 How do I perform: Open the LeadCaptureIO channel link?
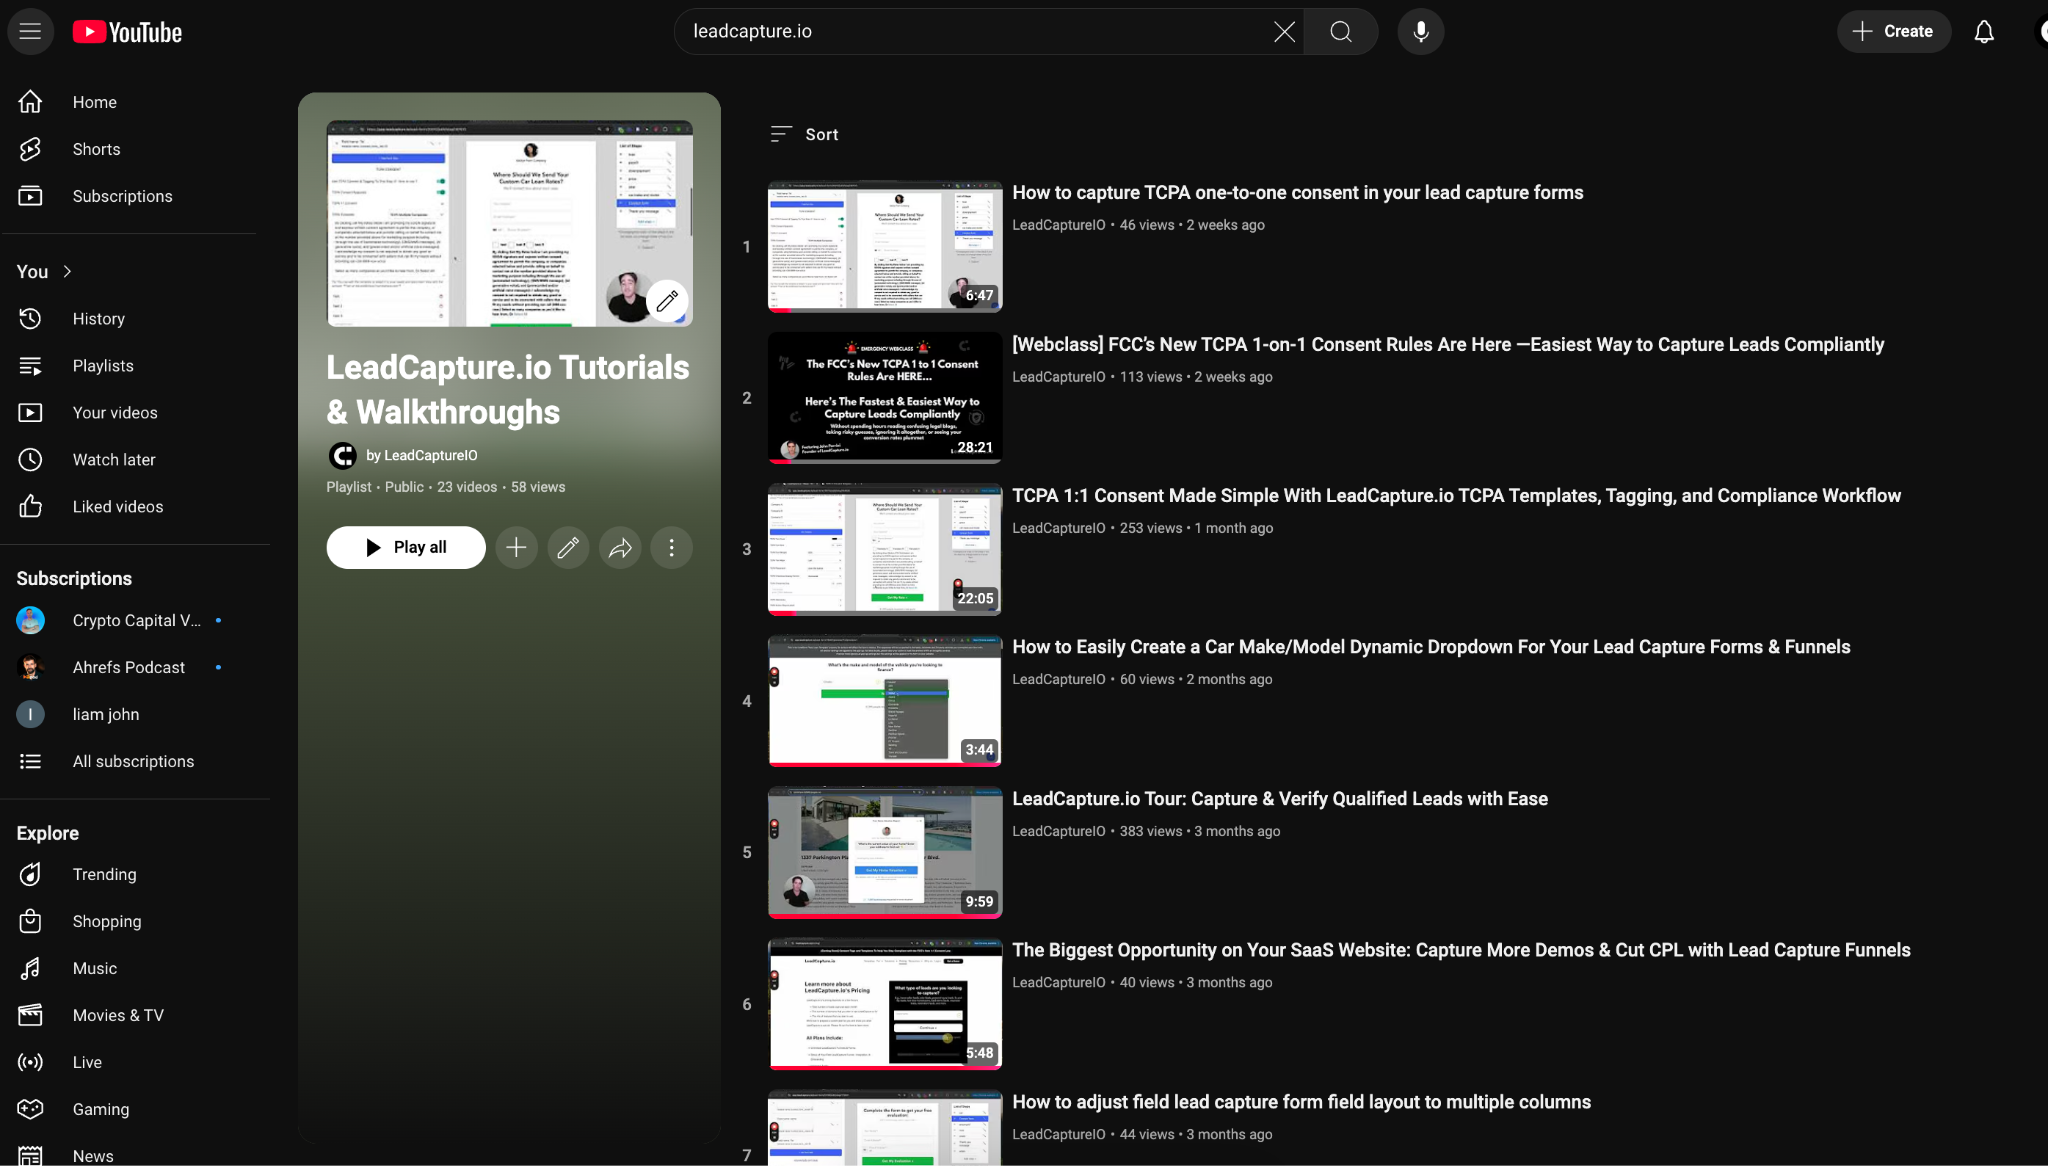click(420, 456)
